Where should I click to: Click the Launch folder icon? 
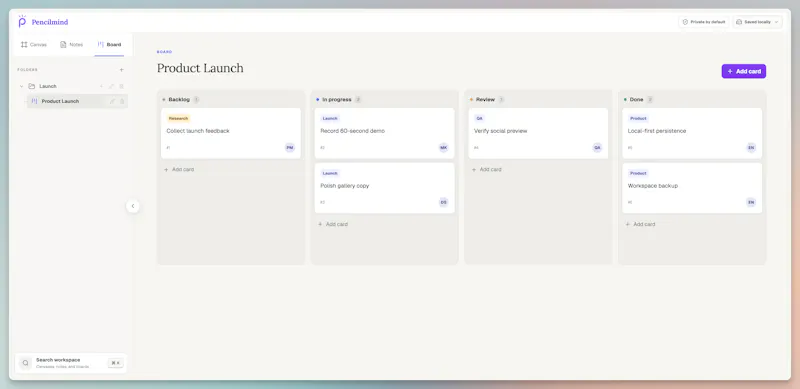point(32,86)
